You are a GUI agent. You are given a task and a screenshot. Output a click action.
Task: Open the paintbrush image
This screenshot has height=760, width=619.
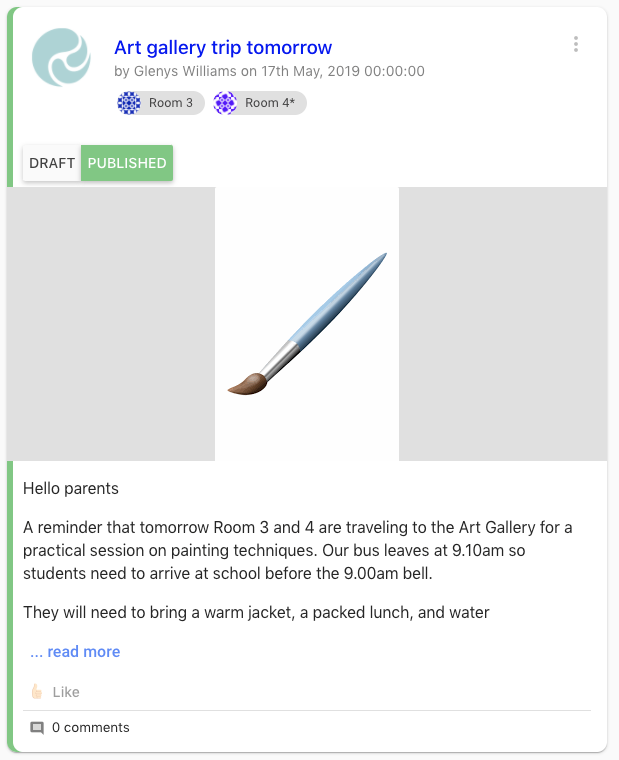click(307, 324)
